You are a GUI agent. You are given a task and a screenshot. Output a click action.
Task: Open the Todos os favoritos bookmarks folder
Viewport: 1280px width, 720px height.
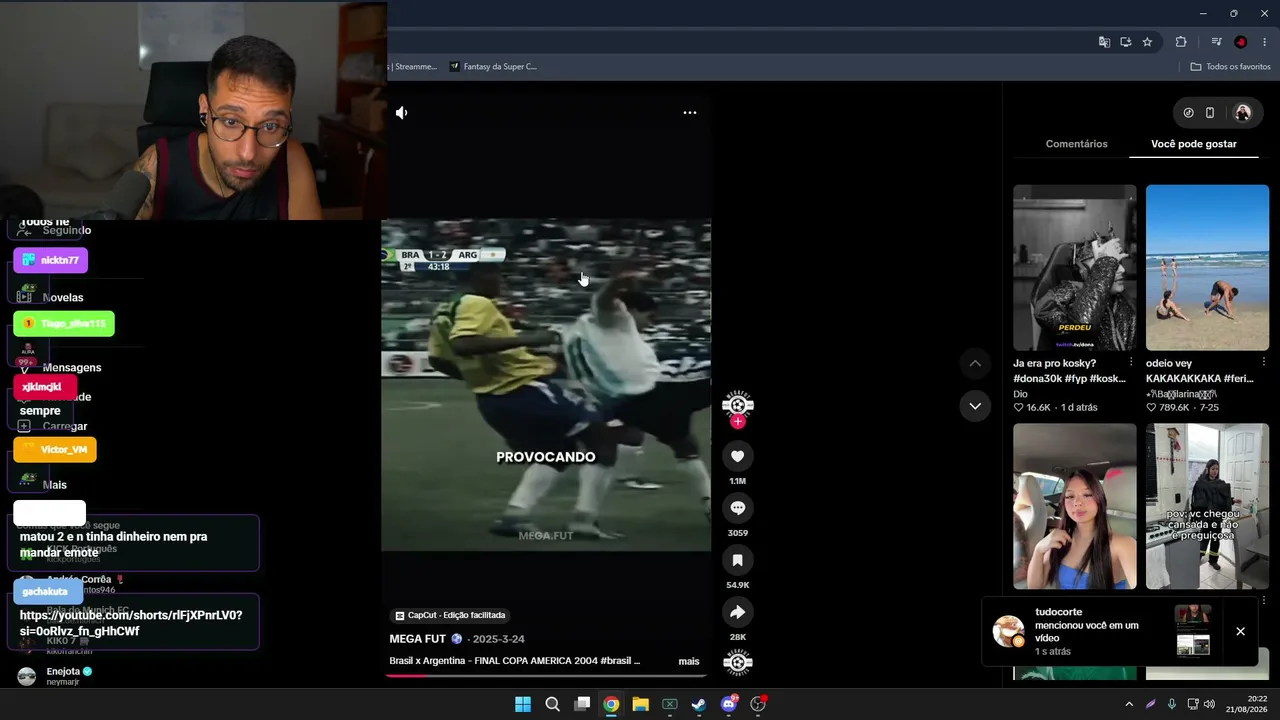(x=1230, y=67)
